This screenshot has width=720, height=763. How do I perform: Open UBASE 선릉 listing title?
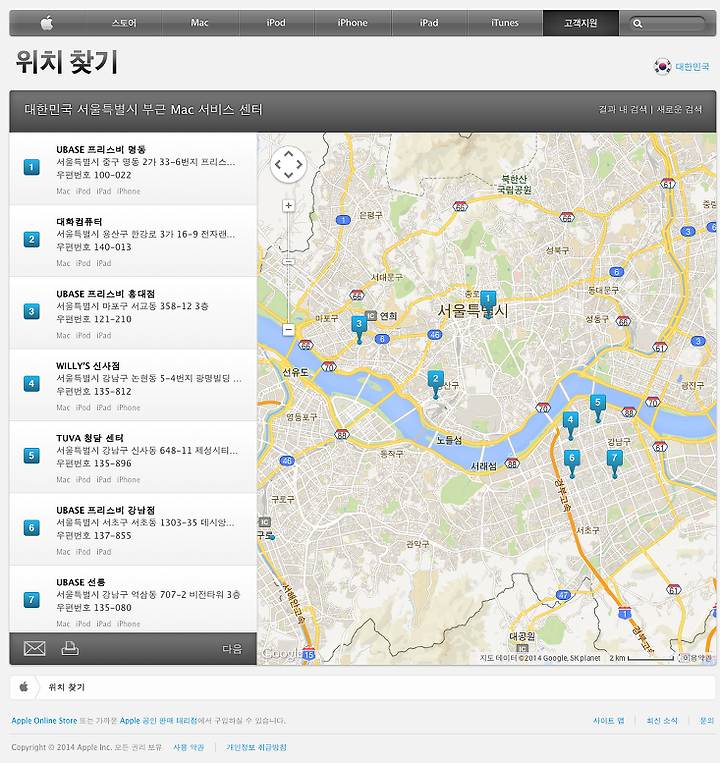point(80,582)
